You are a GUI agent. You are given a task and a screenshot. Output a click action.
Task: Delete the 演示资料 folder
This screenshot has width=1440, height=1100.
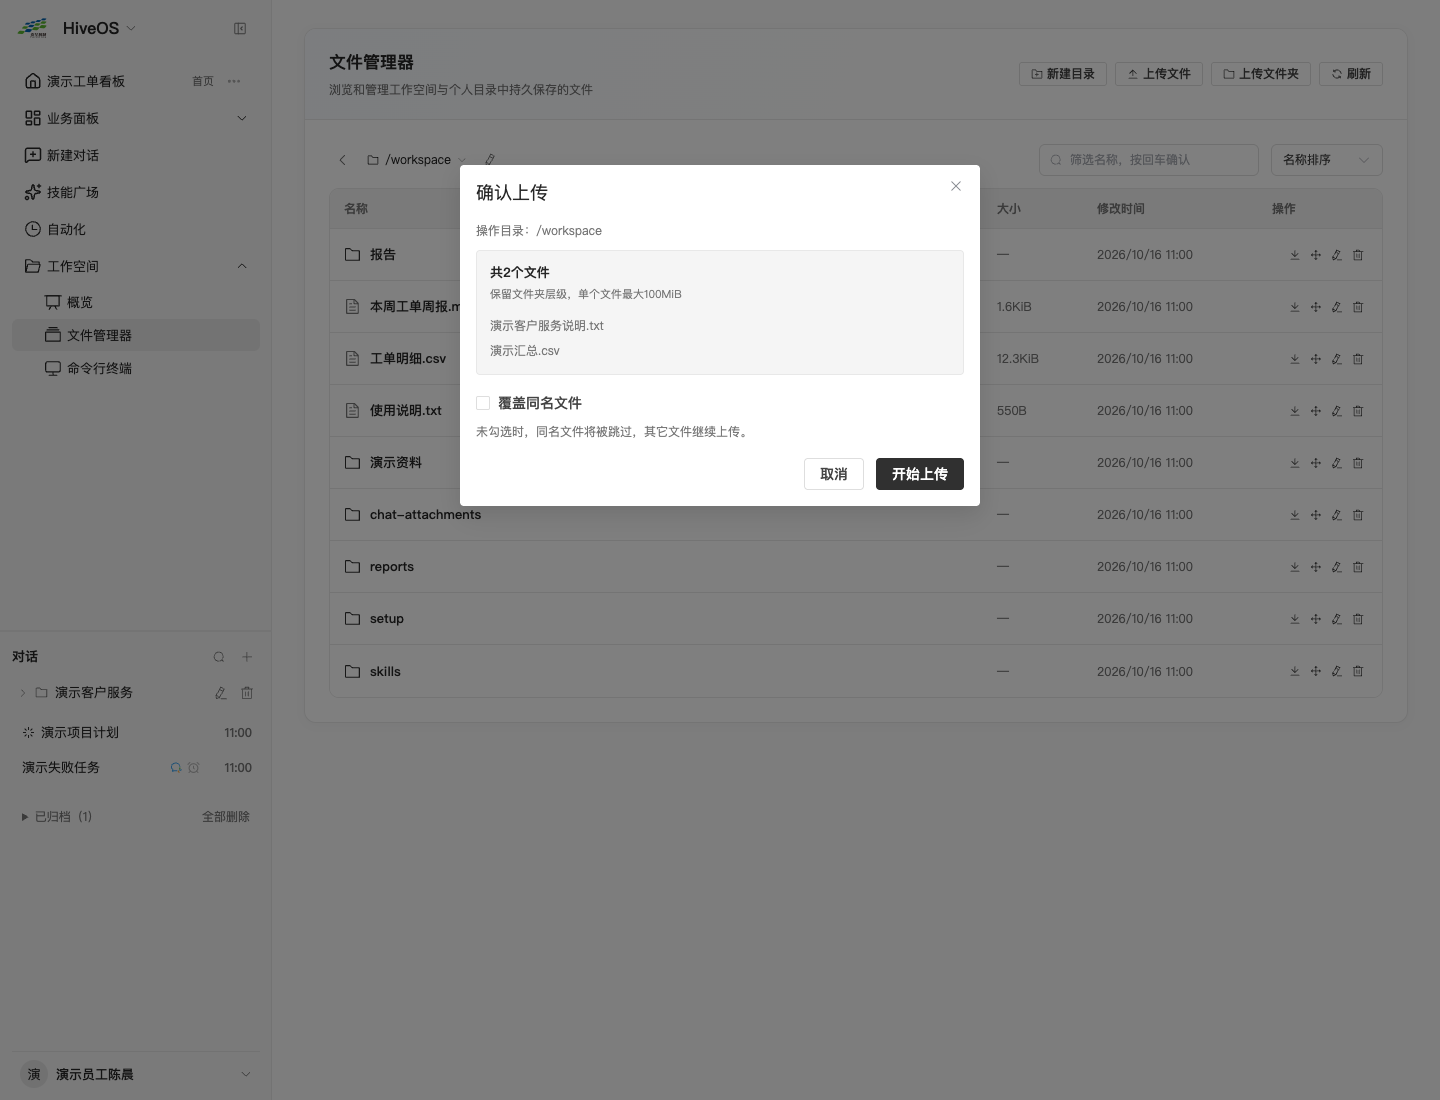tap(1358, 463)
